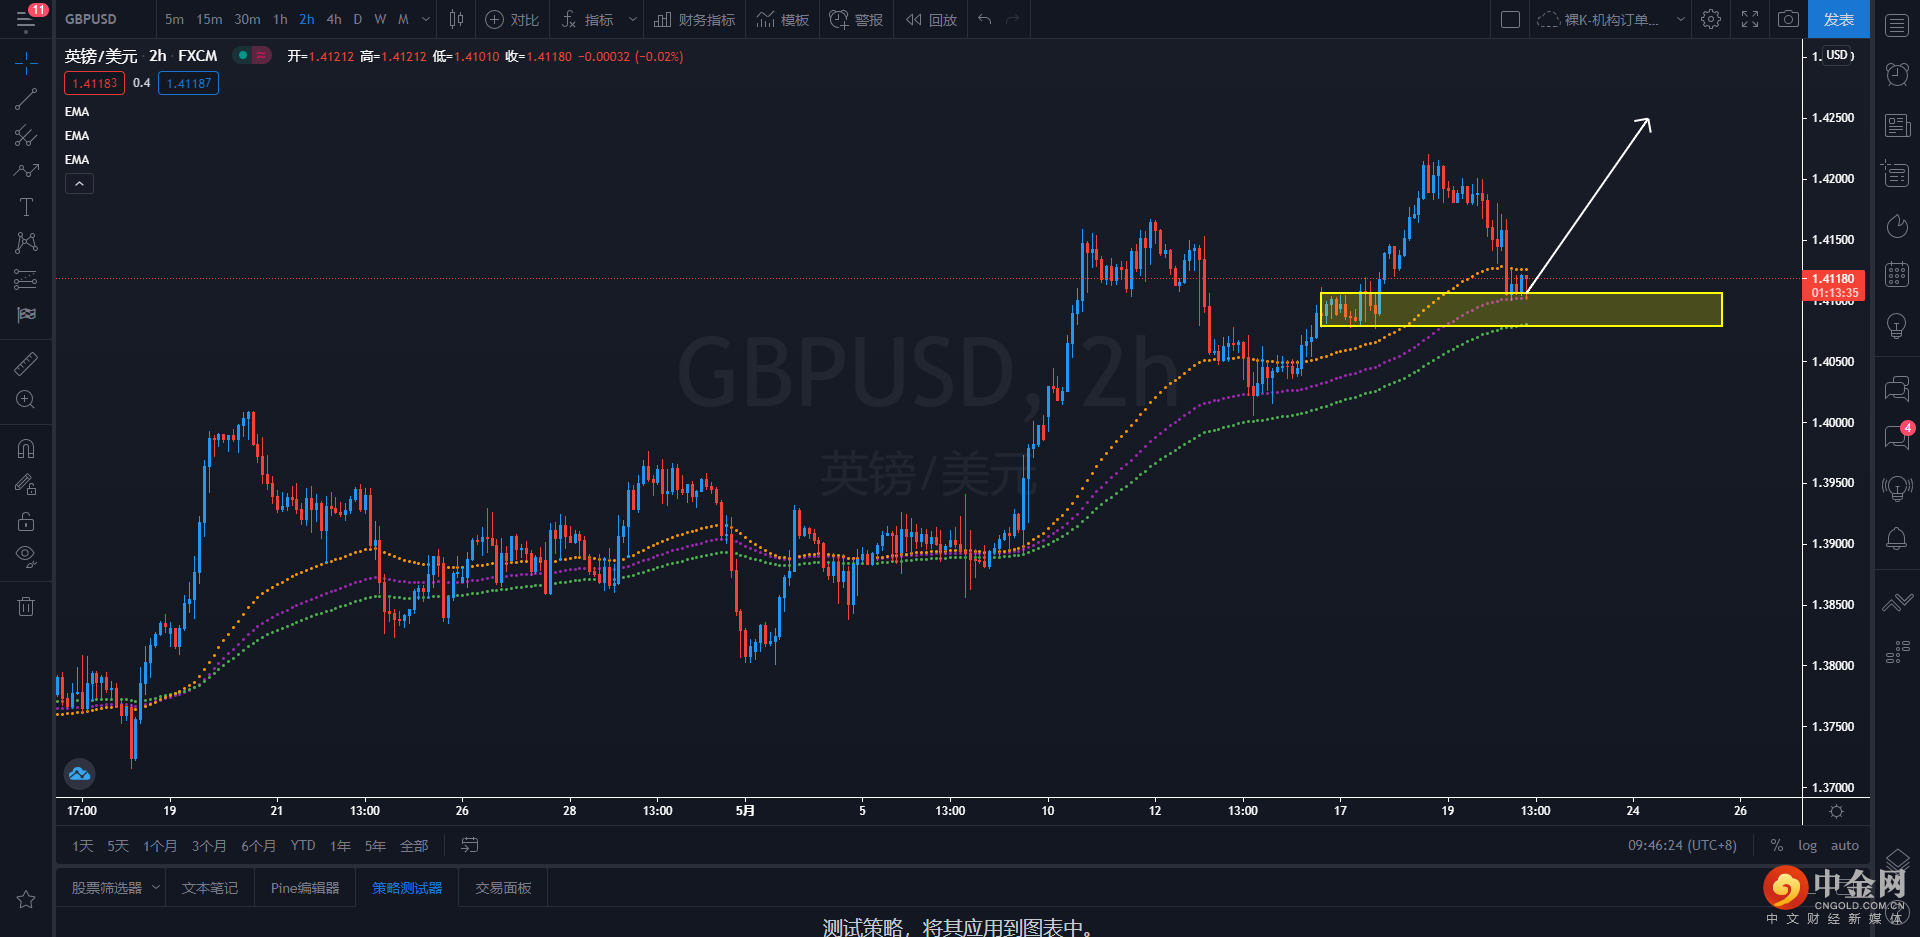
Task: Expand the indicators favorites dropdown arrow
Action: coord(633,19)
